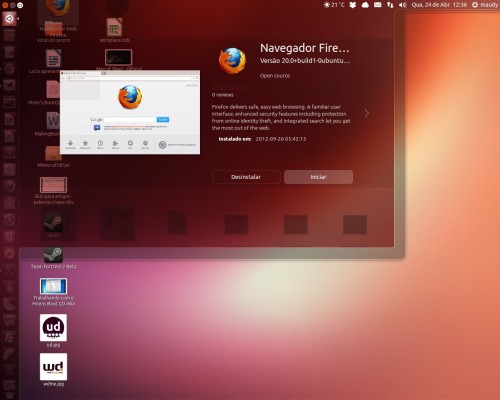Select the Man of Steel video file
The height and width of the screenshot is (400, 500).
click(x=119, y=57)
